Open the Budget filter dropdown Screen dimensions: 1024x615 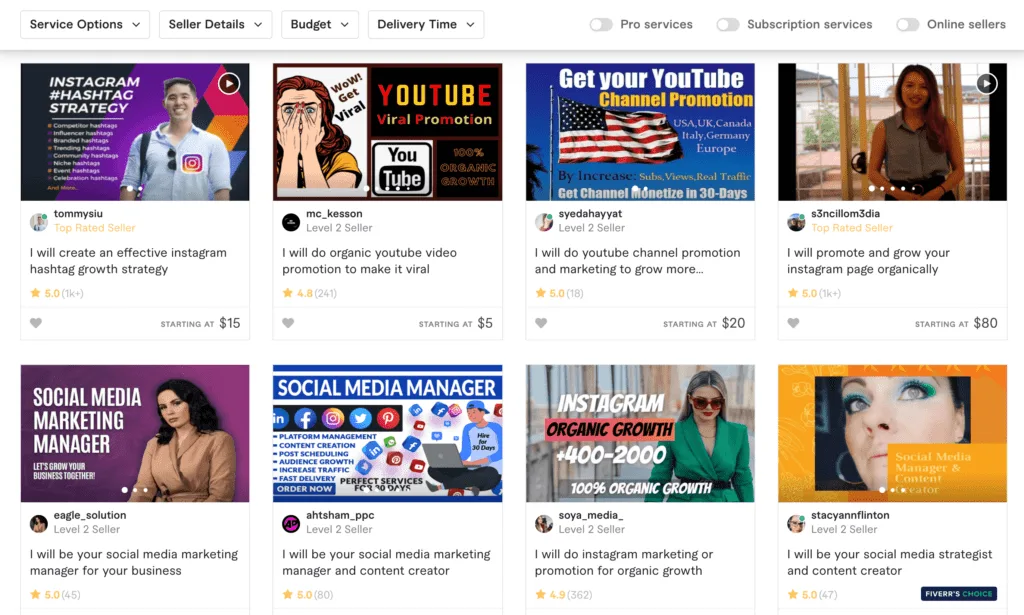click(319, 25)
